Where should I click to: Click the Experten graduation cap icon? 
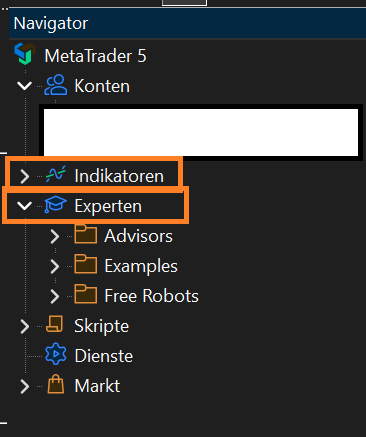coord(56,204)
